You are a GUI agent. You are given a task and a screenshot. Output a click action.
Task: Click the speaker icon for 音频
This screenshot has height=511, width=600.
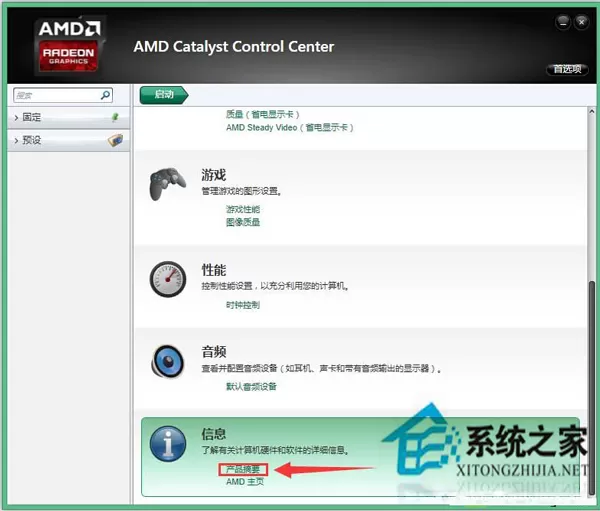168,361
